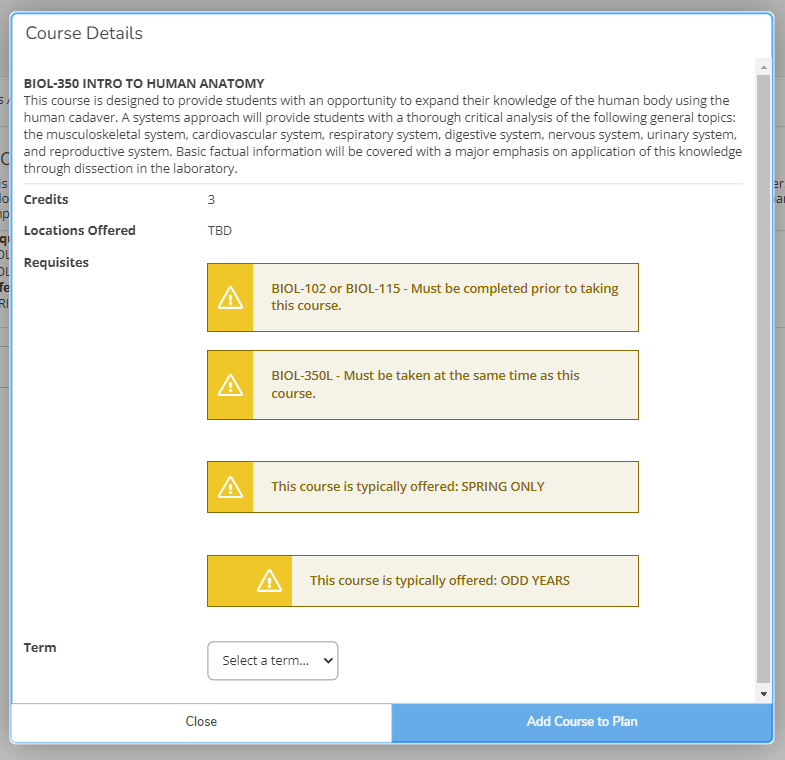Click the Course Details title
The image size is (785, 760).
[x=84, y=33]
